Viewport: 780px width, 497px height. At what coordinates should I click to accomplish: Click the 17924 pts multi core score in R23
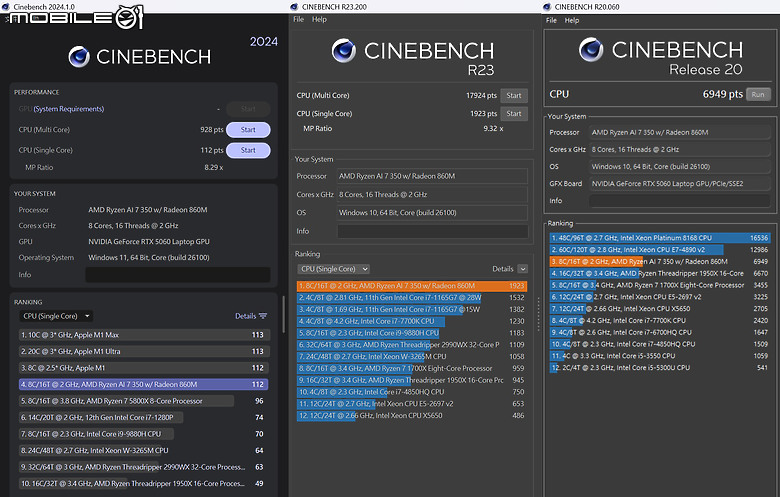pos(482,96)
